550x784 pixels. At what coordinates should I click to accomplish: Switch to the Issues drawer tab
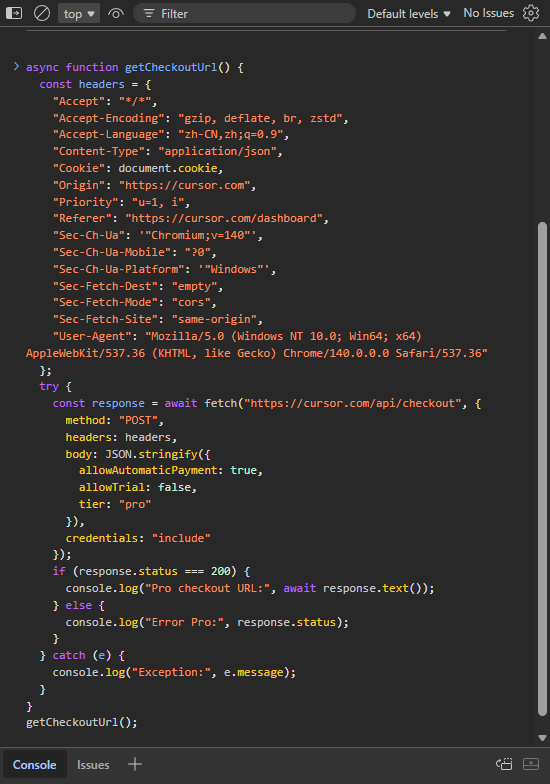[93, 765]
